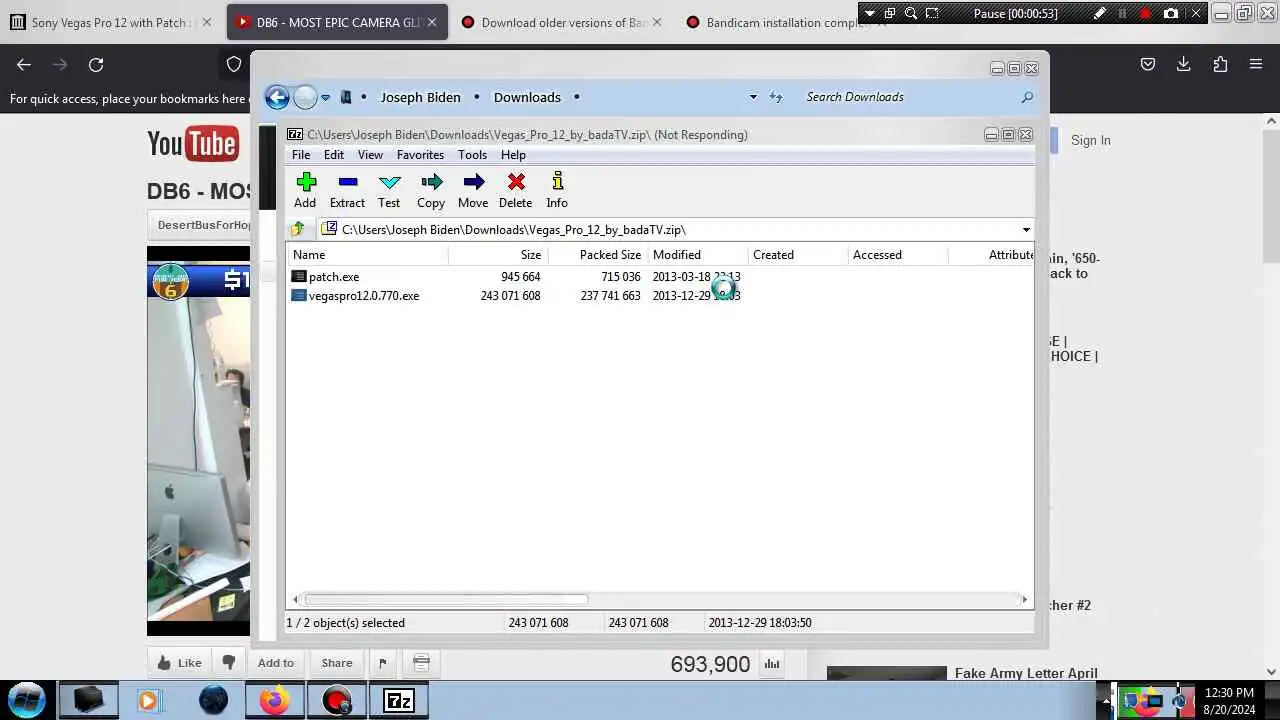Open the Tools menu in 7-Zip
1280x720 pixels.
(x=472, y=155)
